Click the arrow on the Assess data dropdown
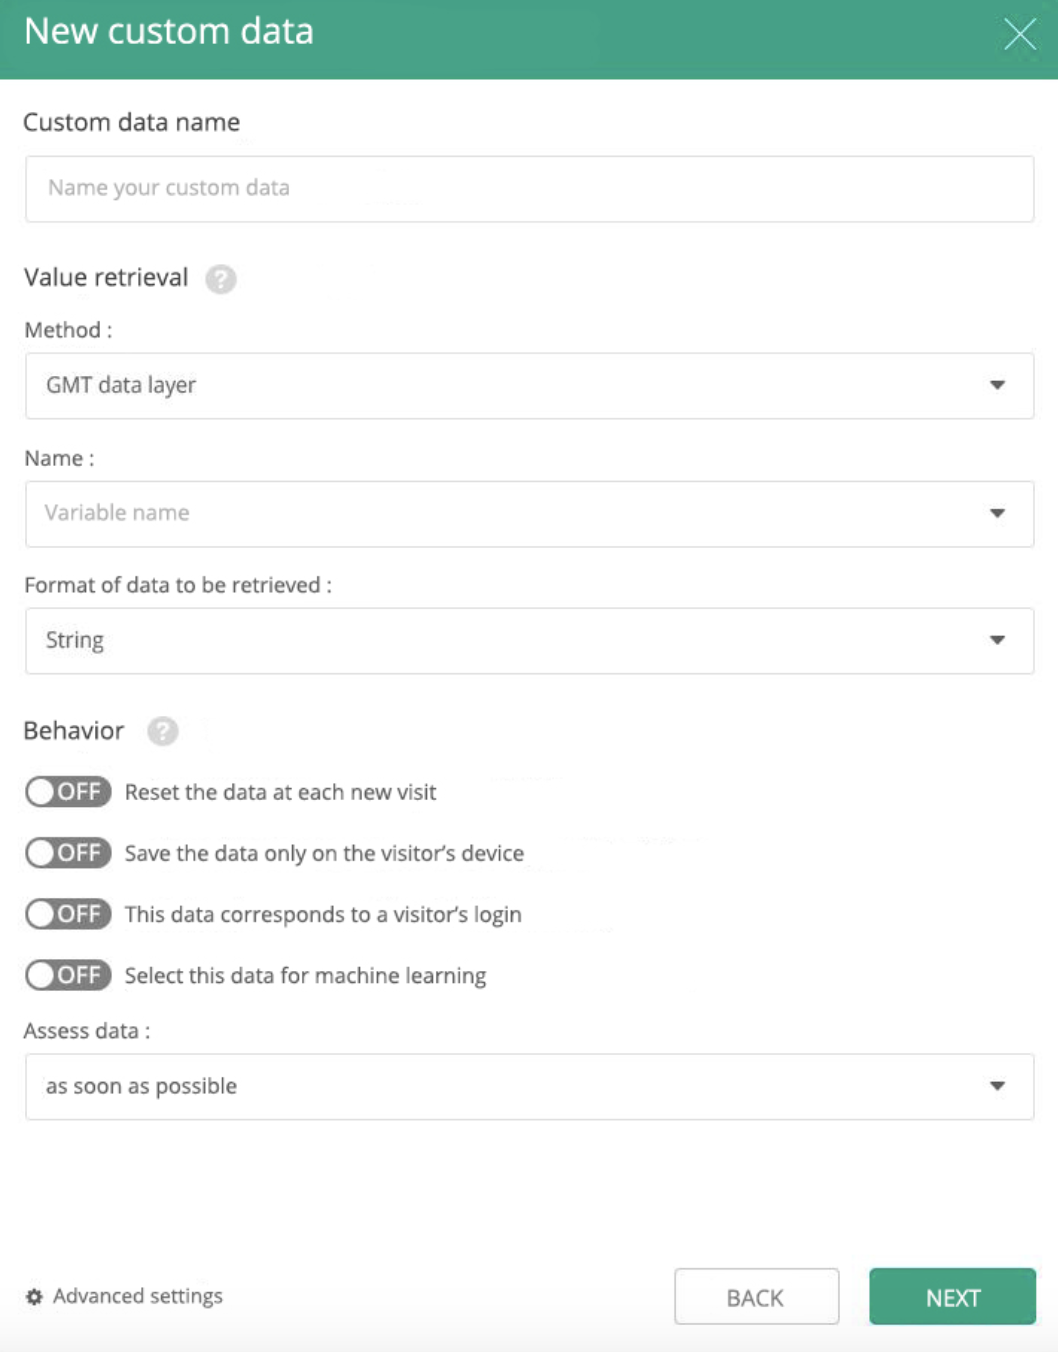The width and height of the screenshot is (1058, 1352). pyautogui.click(x=997, y=1086)
